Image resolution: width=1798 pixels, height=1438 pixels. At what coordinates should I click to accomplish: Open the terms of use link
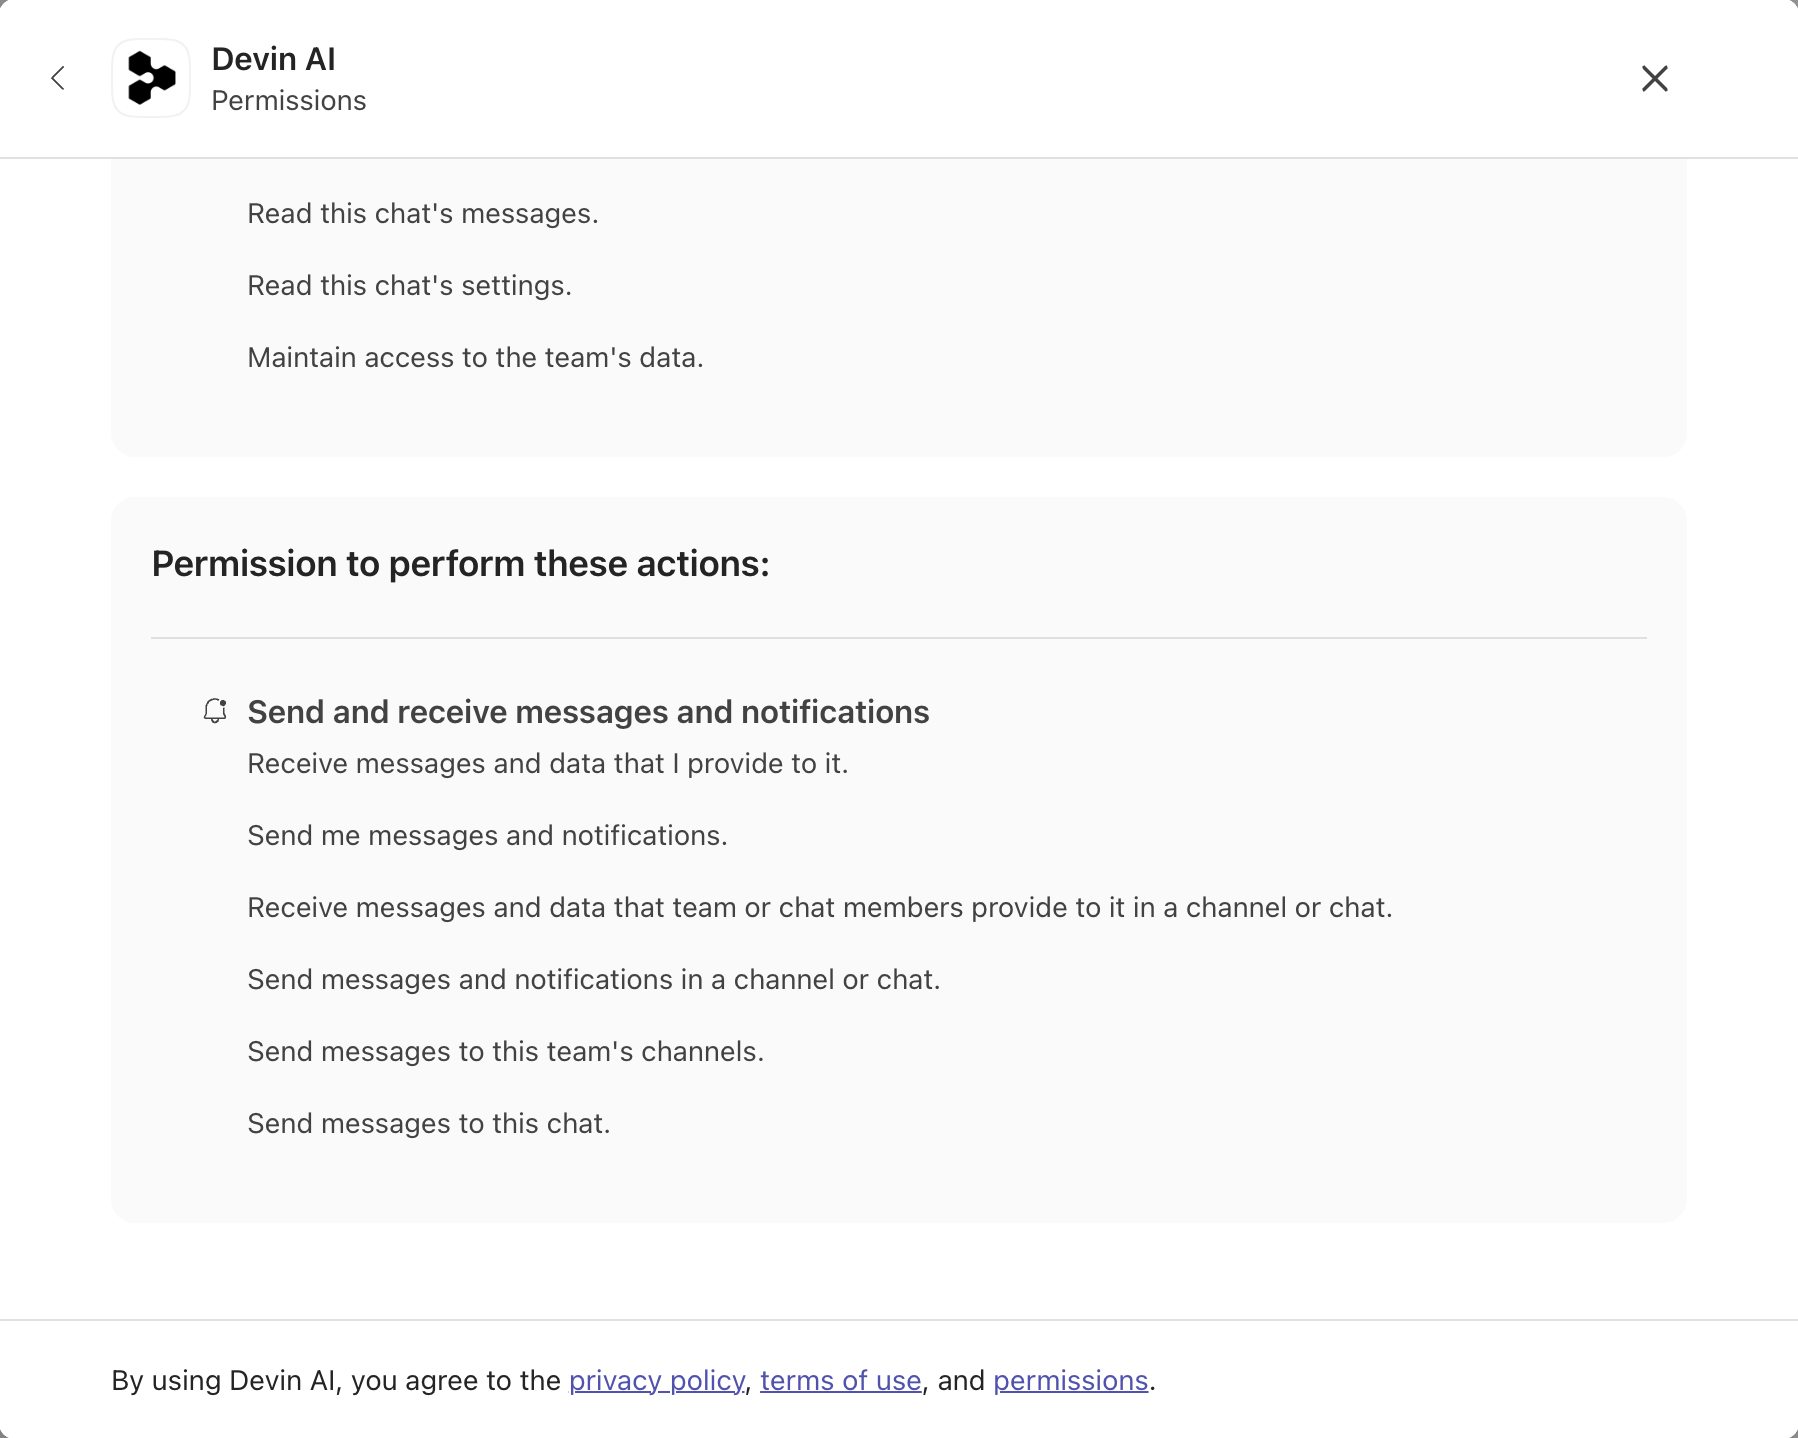(840, 1380)
